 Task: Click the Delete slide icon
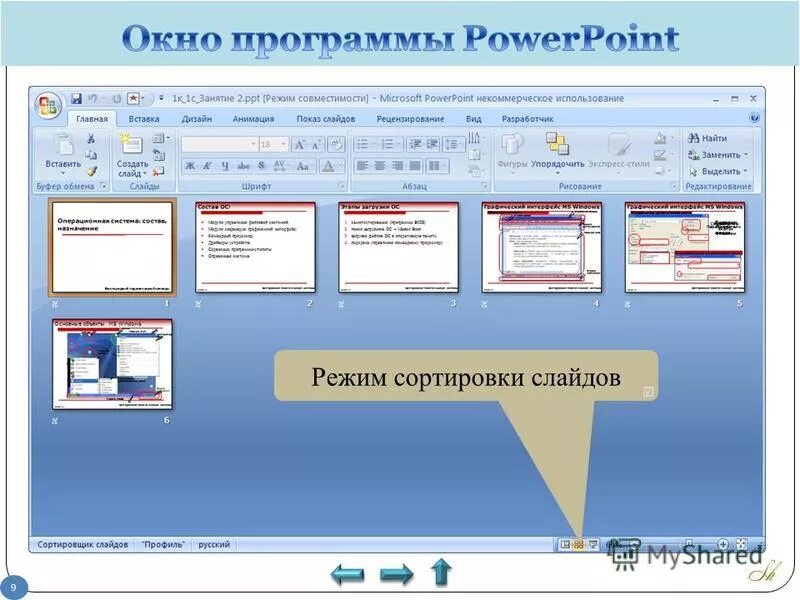tap(159, 171)
